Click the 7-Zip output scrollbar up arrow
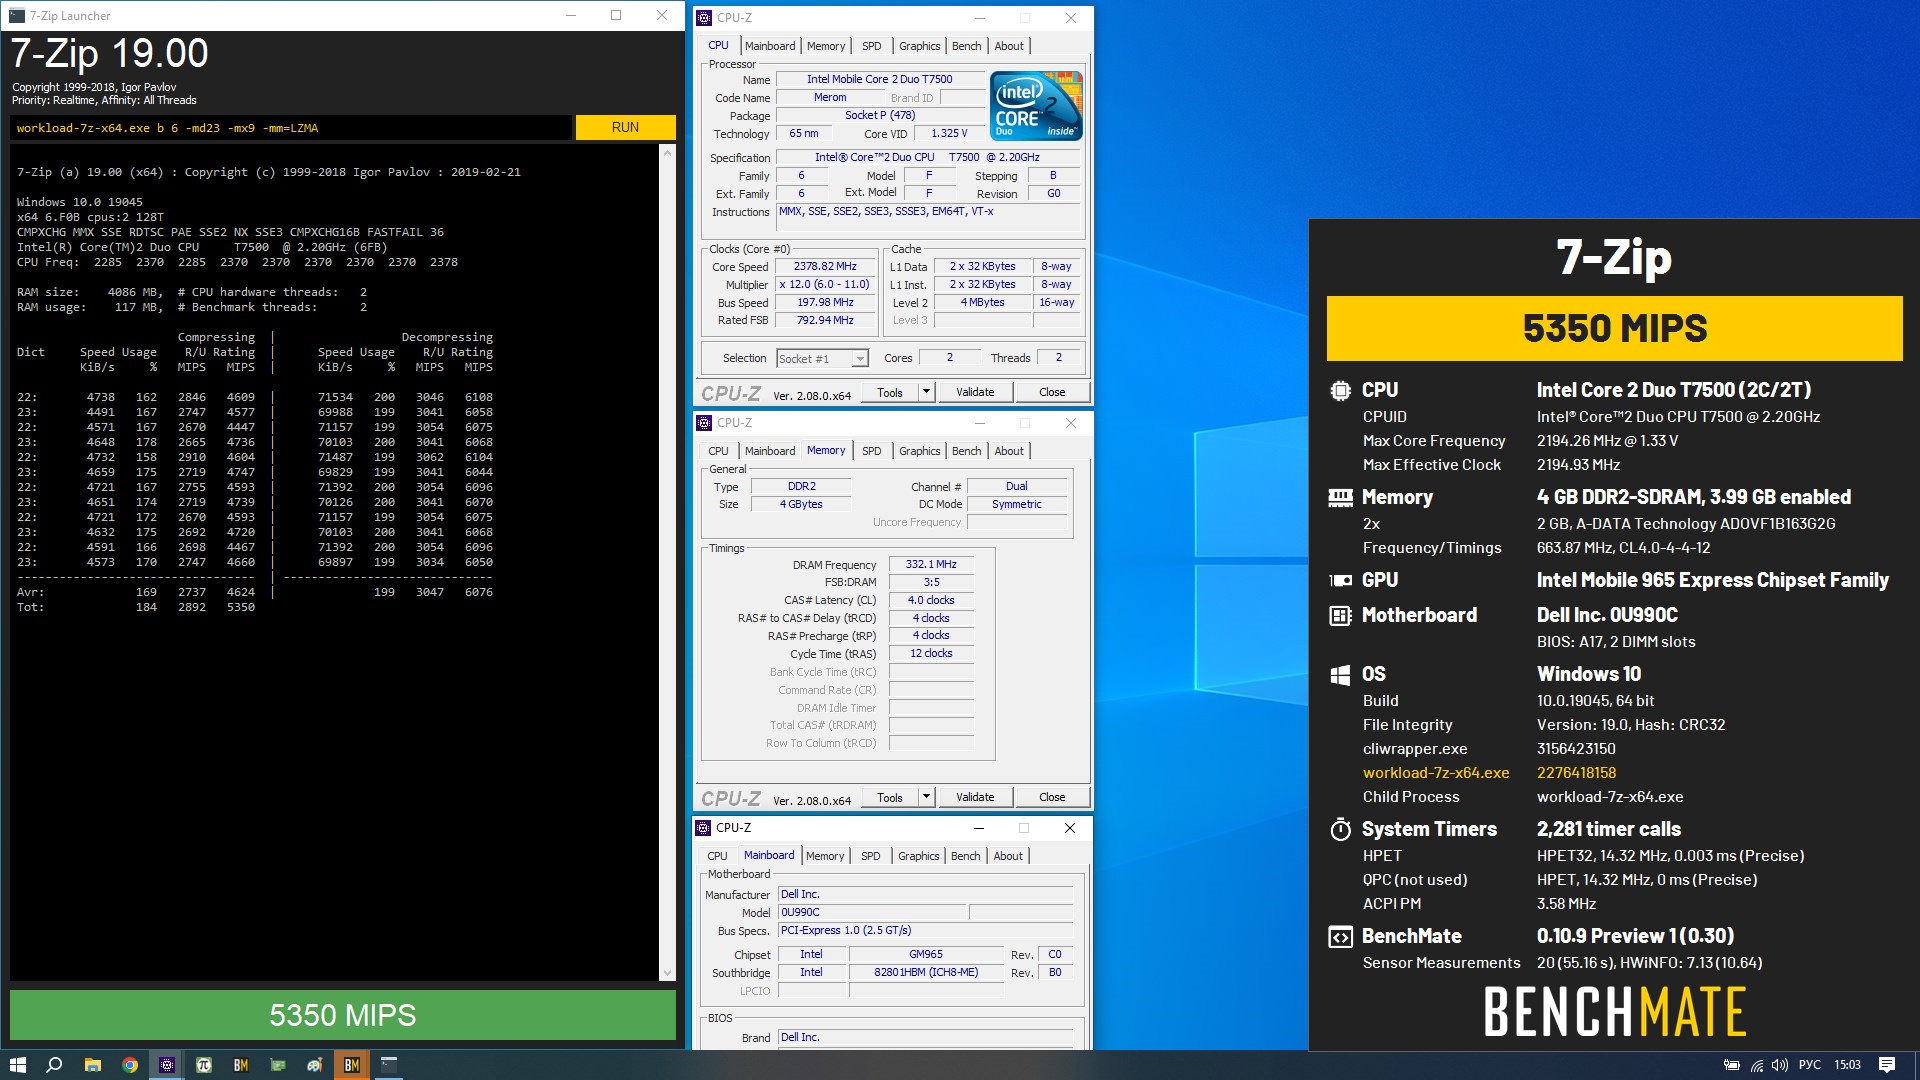This screenshot has height=1080, width=1920. tap(667, 153)
